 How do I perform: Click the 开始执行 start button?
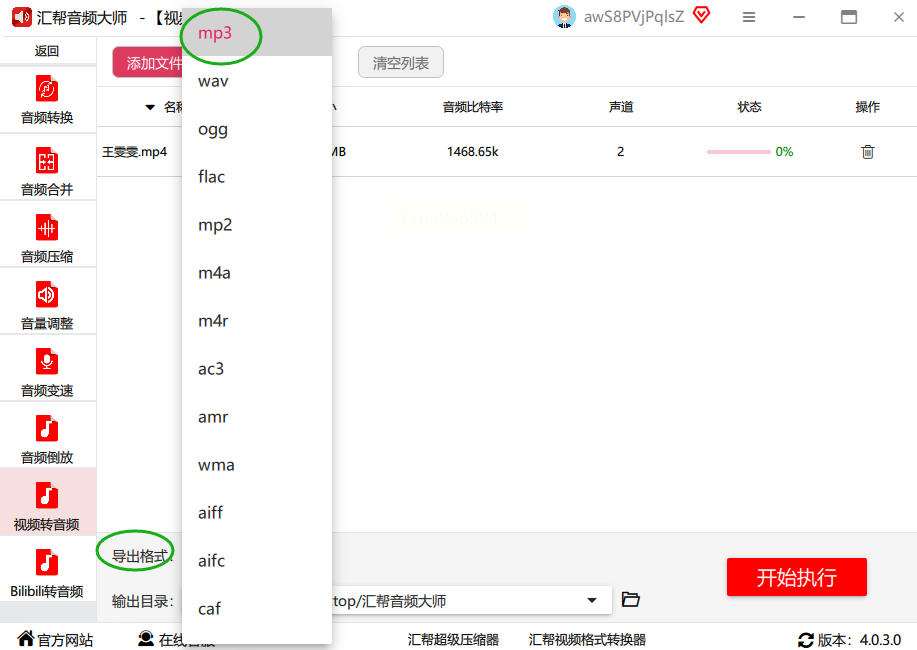(x=797, y=577)
